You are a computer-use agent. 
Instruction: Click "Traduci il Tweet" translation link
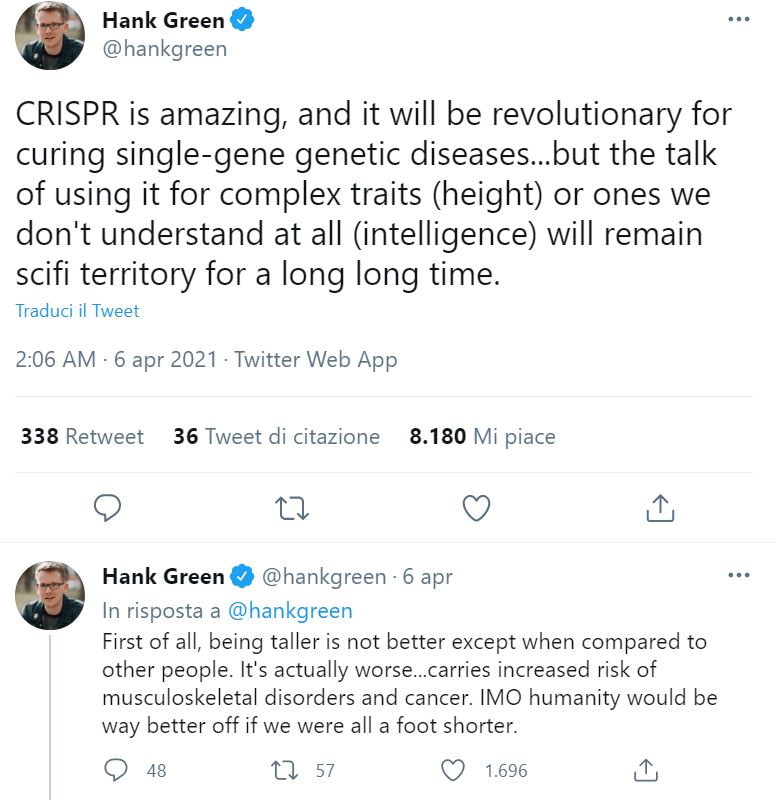[77, 311]
